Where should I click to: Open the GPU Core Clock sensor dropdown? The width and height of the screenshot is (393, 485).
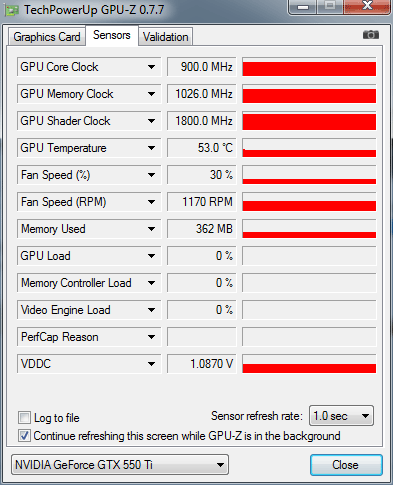[151, 67]
